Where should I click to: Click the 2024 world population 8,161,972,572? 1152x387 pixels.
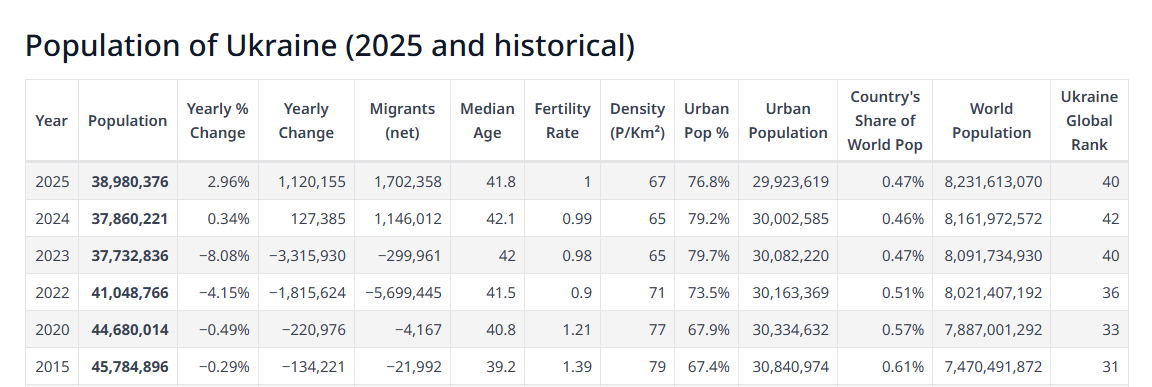tap(993, 218)
